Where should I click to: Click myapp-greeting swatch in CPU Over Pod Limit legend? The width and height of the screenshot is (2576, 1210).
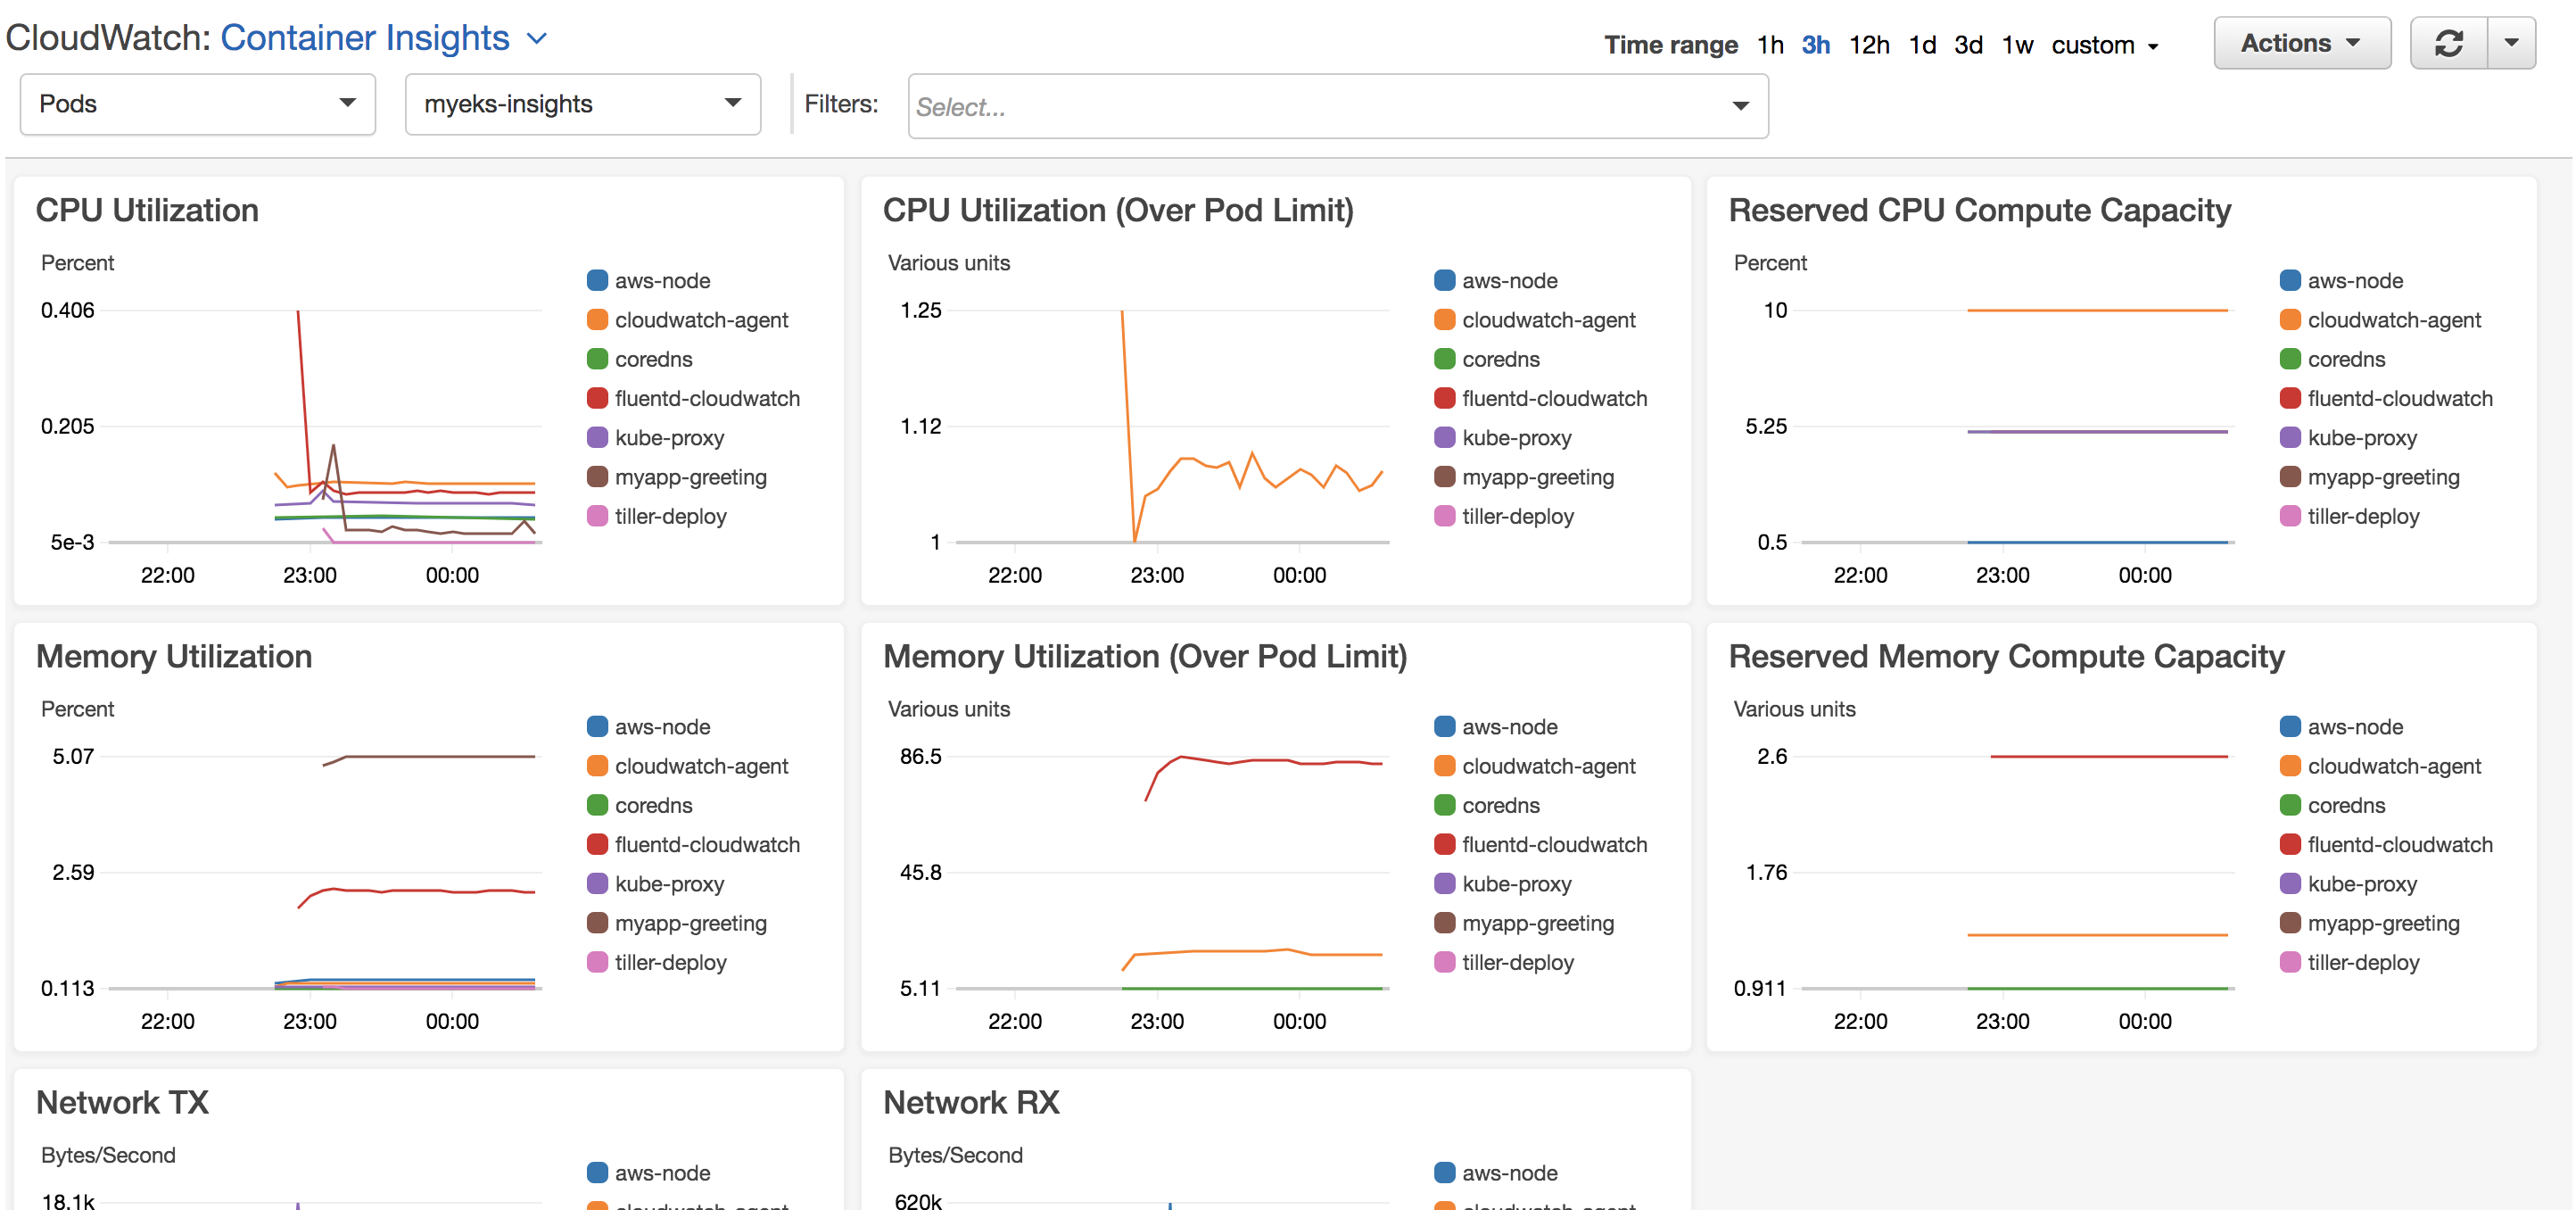coord(1444,476)
